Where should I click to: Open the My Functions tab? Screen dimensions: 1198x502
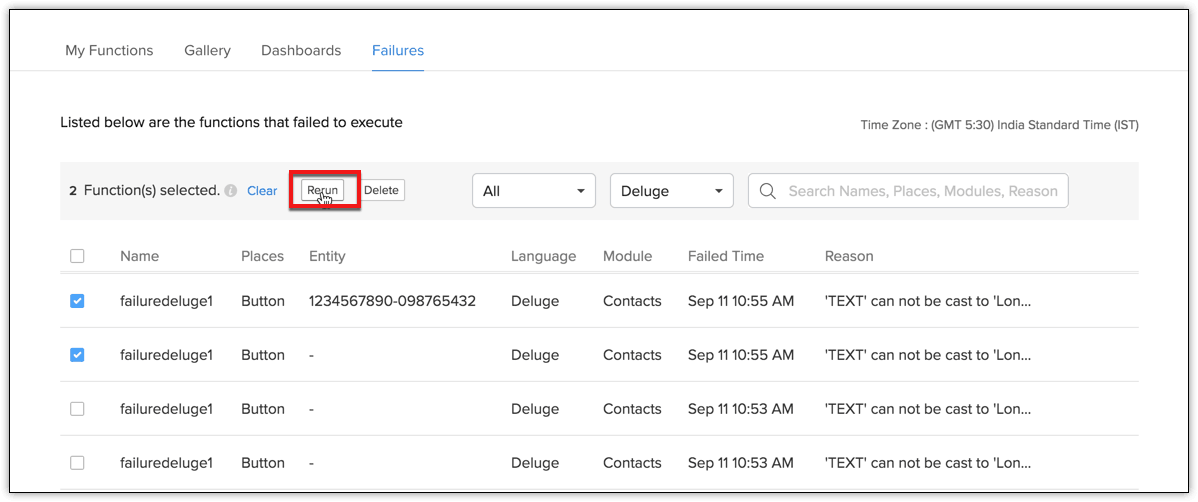[109, 50]
